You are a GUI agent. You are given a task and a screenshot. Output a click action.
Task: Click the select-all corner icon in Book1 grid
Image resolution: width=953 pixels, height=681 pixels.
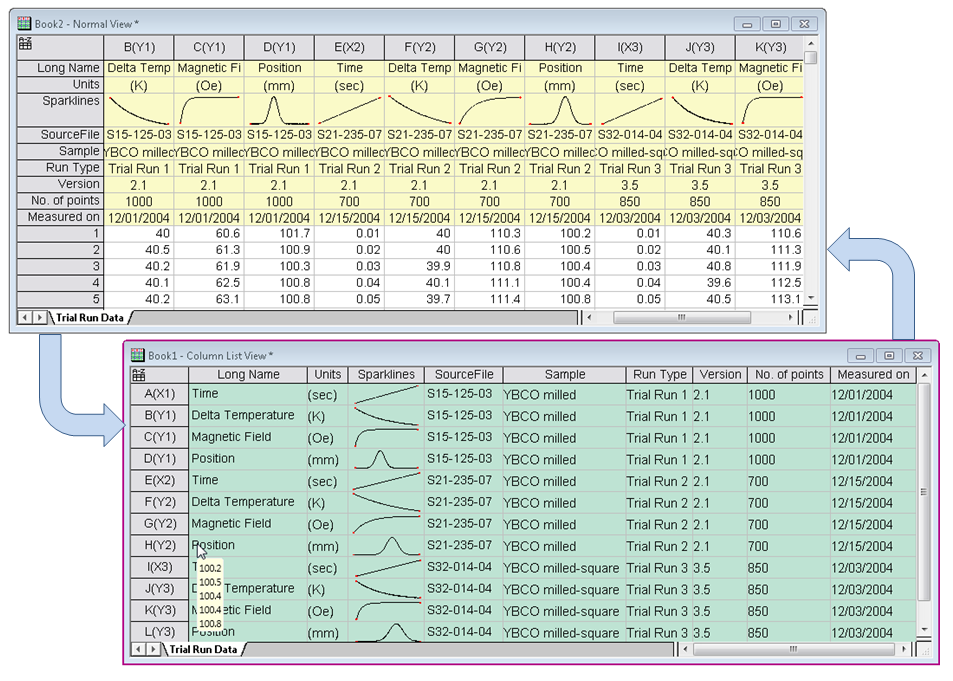(138, 374)
